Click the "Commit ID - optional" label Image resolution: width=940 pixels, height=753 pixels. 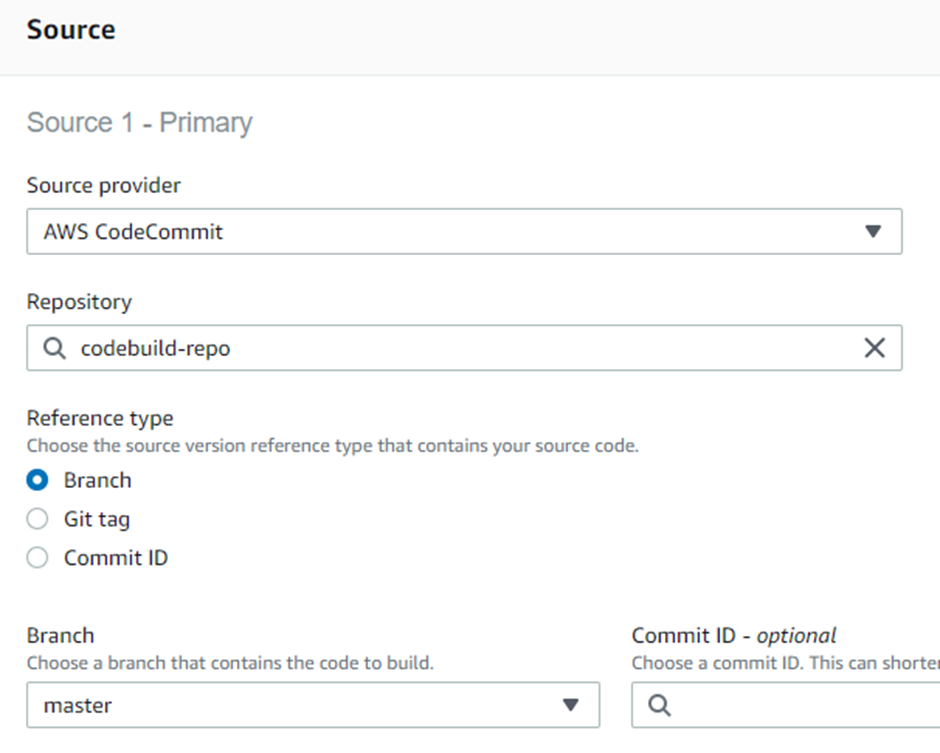pos(734,635)
